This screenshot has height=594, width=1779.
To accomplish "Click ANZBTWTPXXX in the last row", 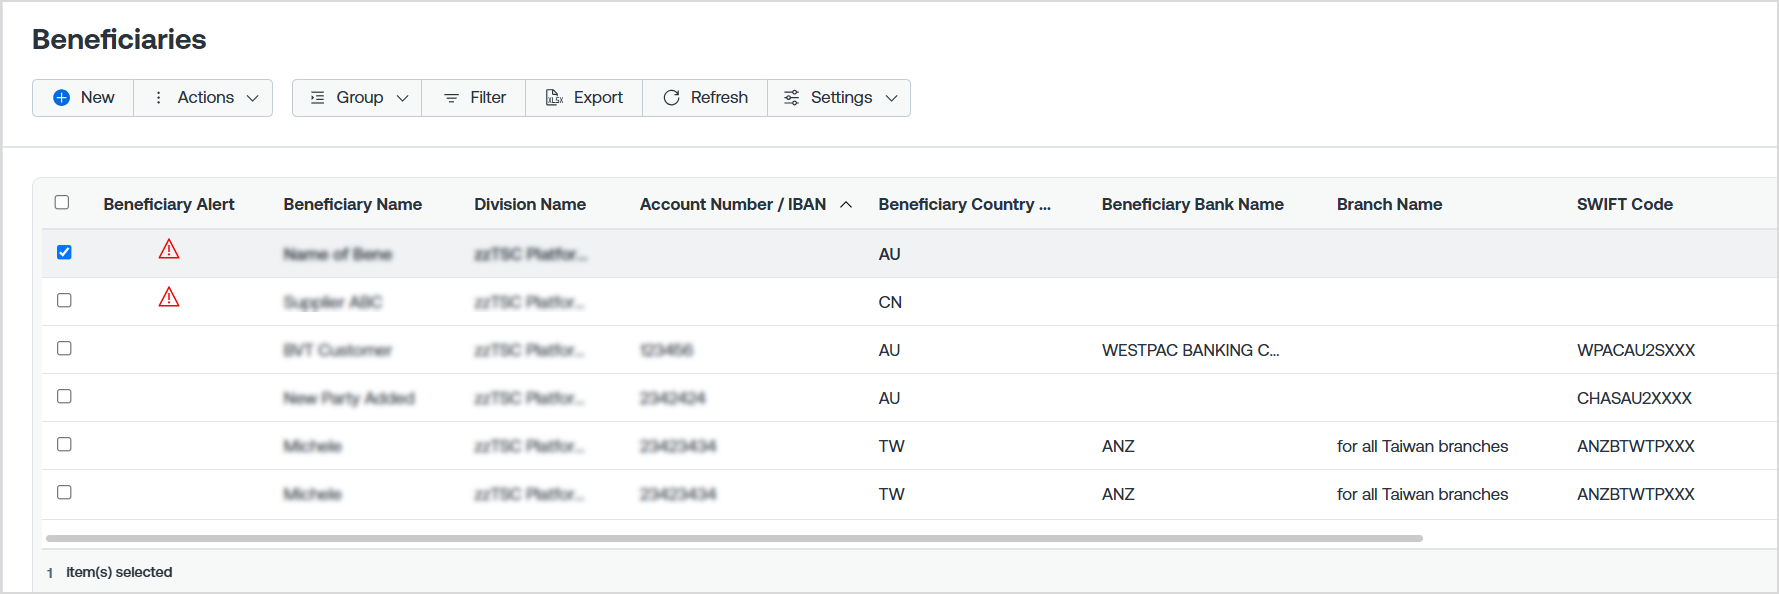I will 1636,494.
